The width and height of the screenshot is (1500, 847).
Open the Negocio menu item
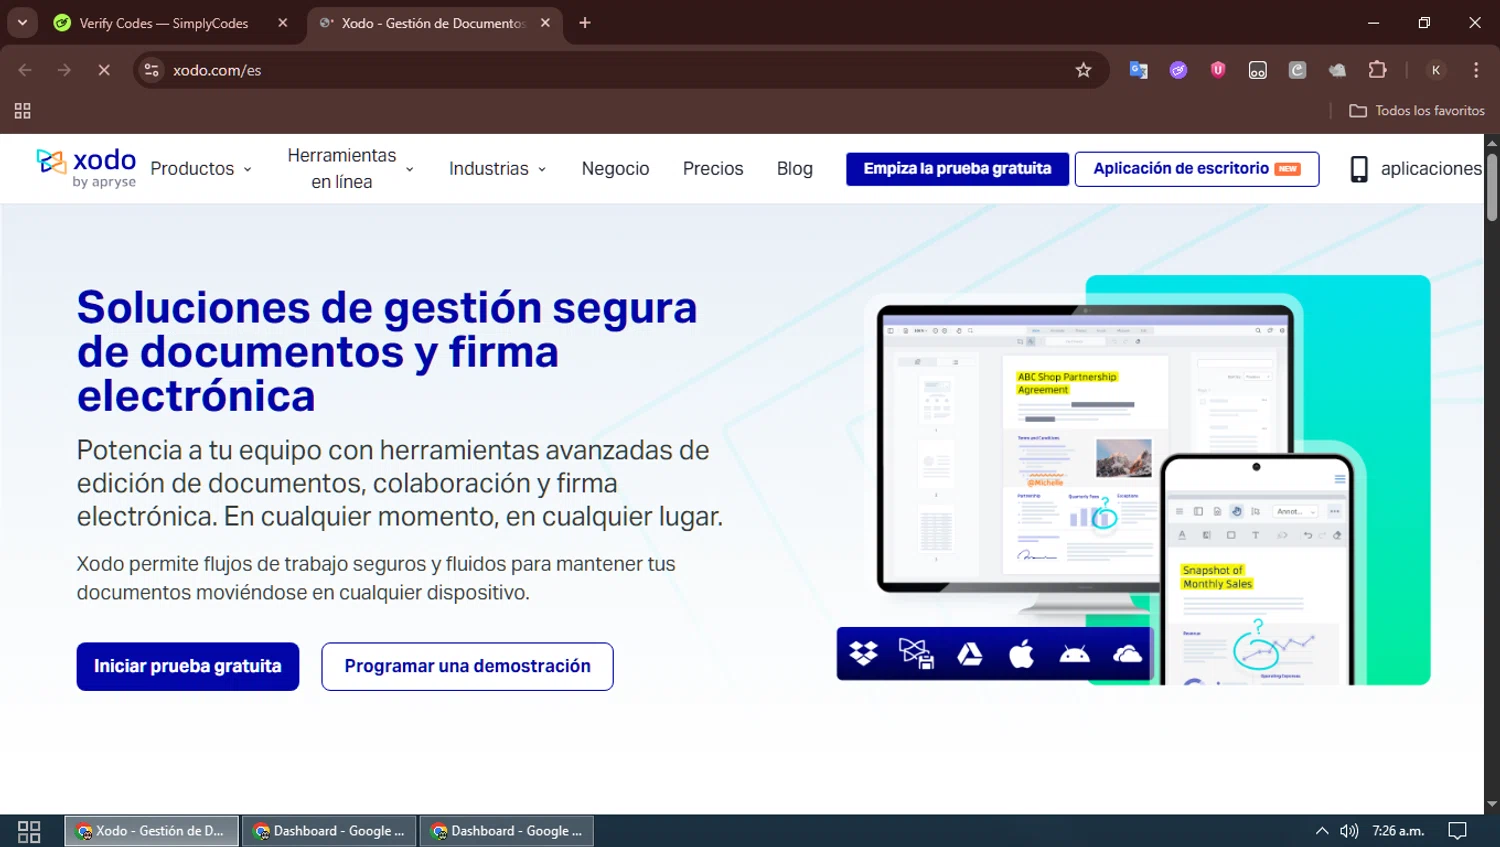pyautogui.click(x=615, y=169)
